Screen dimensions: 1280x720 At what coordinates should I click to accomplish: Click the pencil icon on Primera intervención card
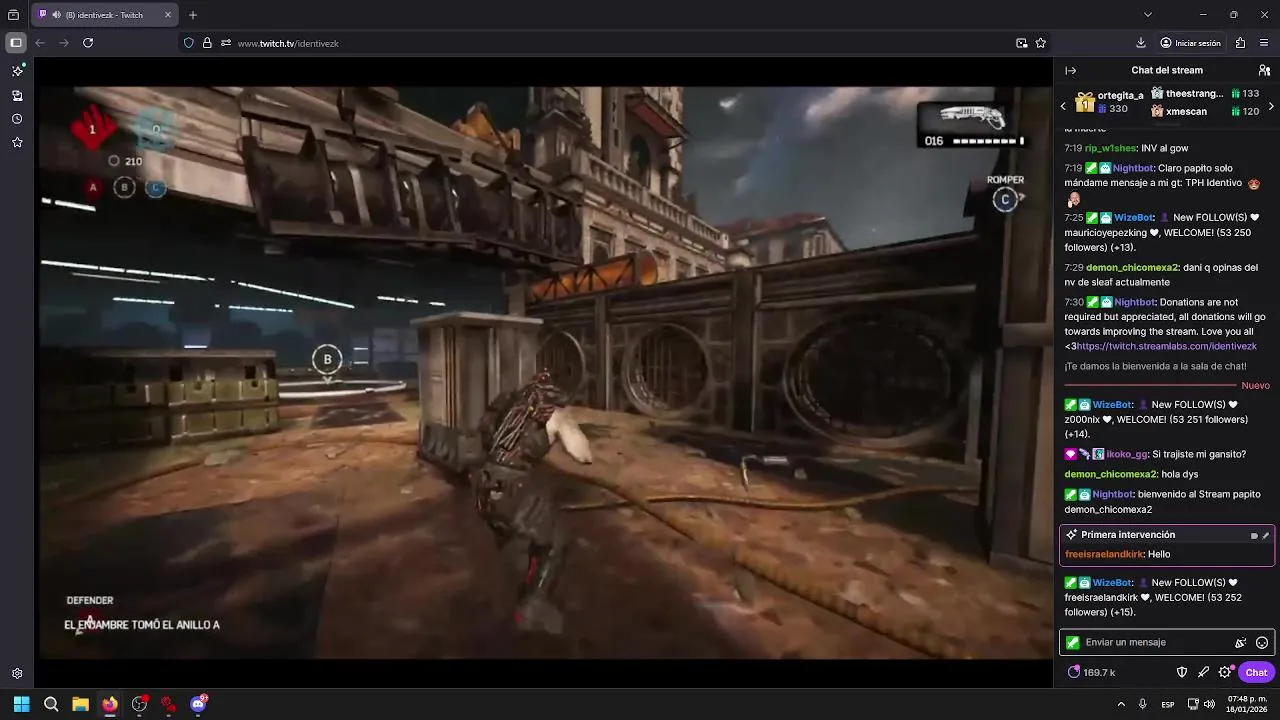point(1265,535)
